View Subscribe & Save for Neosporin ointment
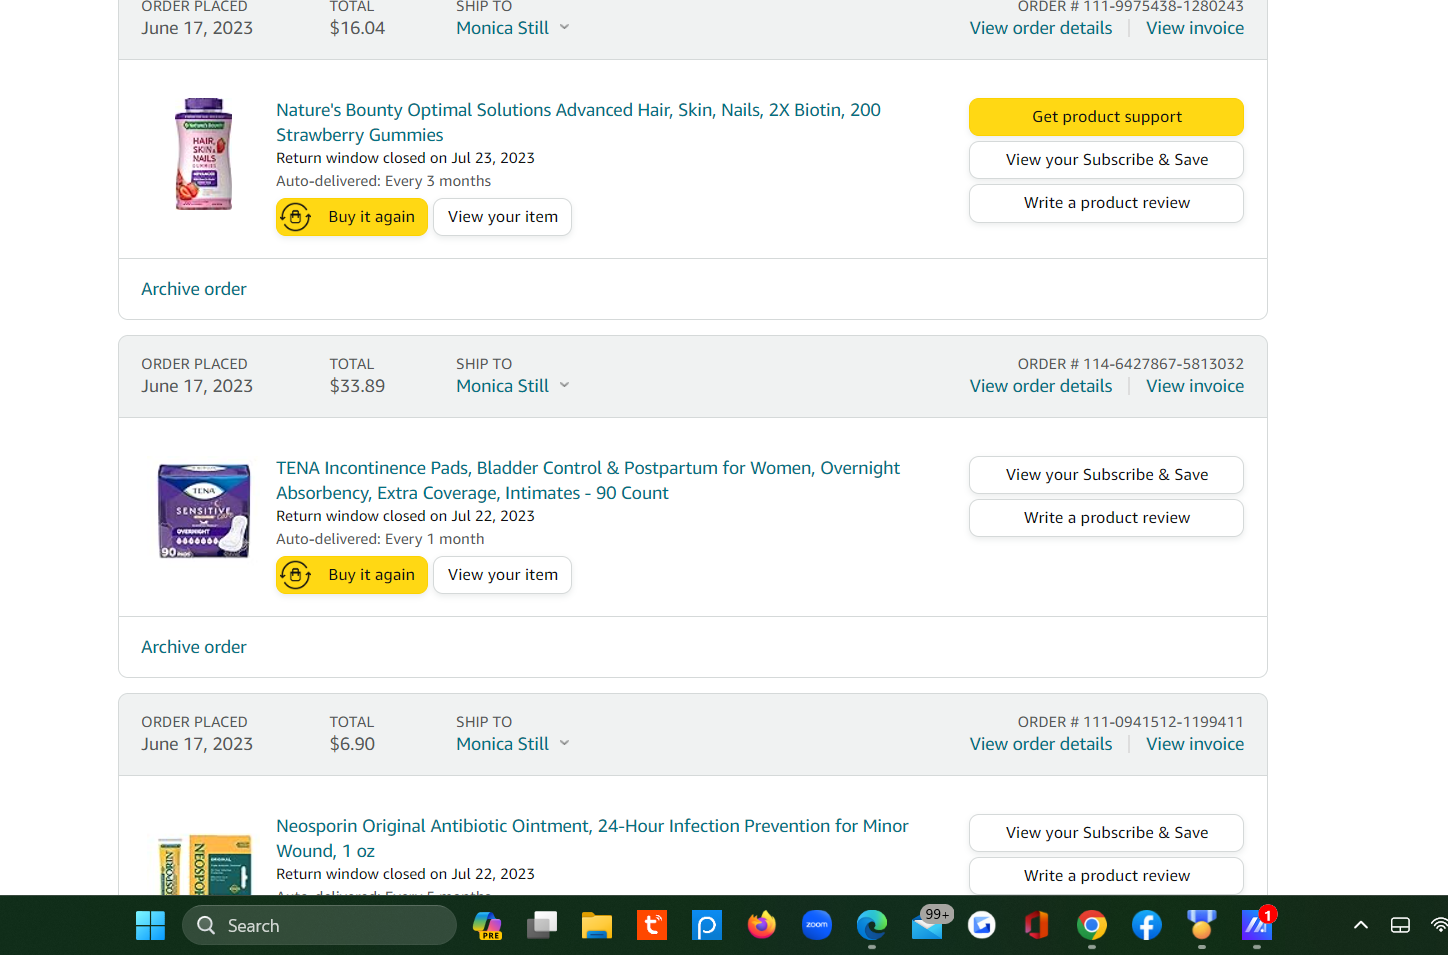The width and height of the screenshot is (1448, 955). (1106, 833)
